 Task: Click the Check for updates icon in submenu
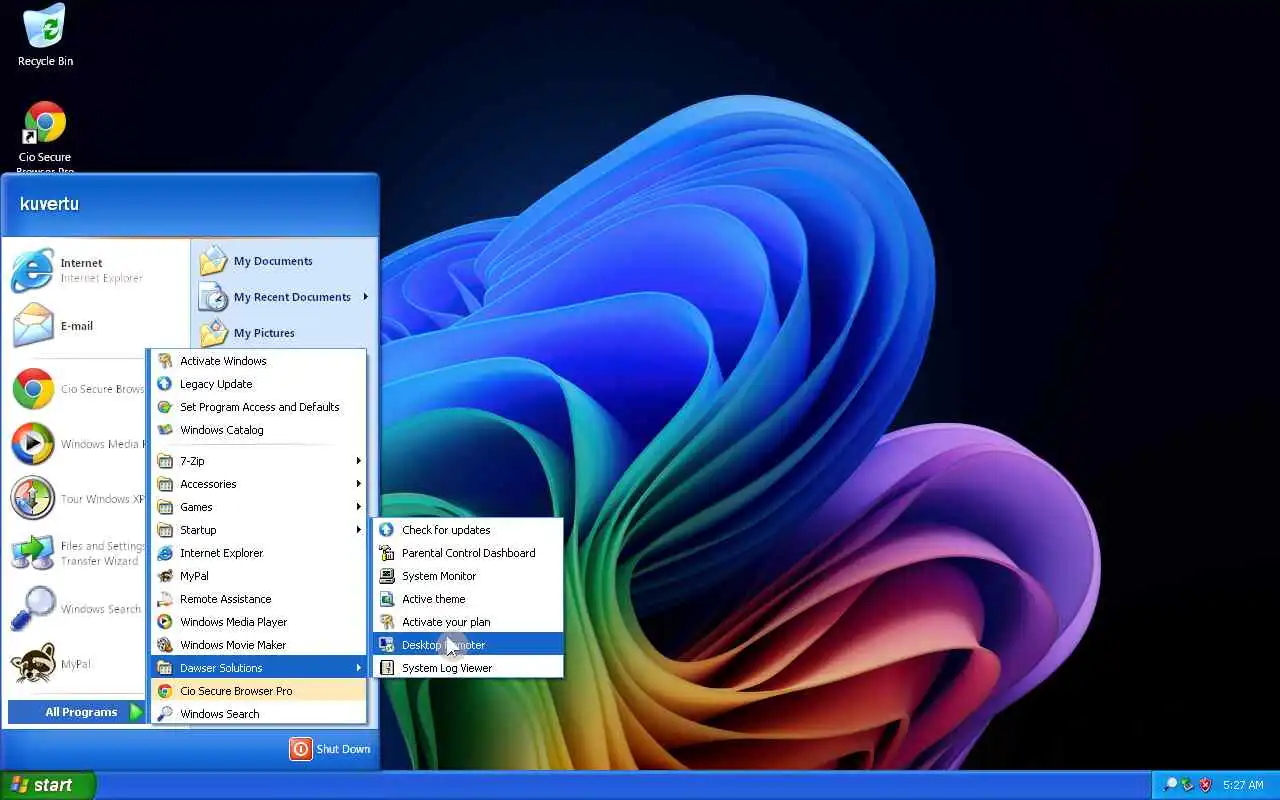[x=387, y=530]
